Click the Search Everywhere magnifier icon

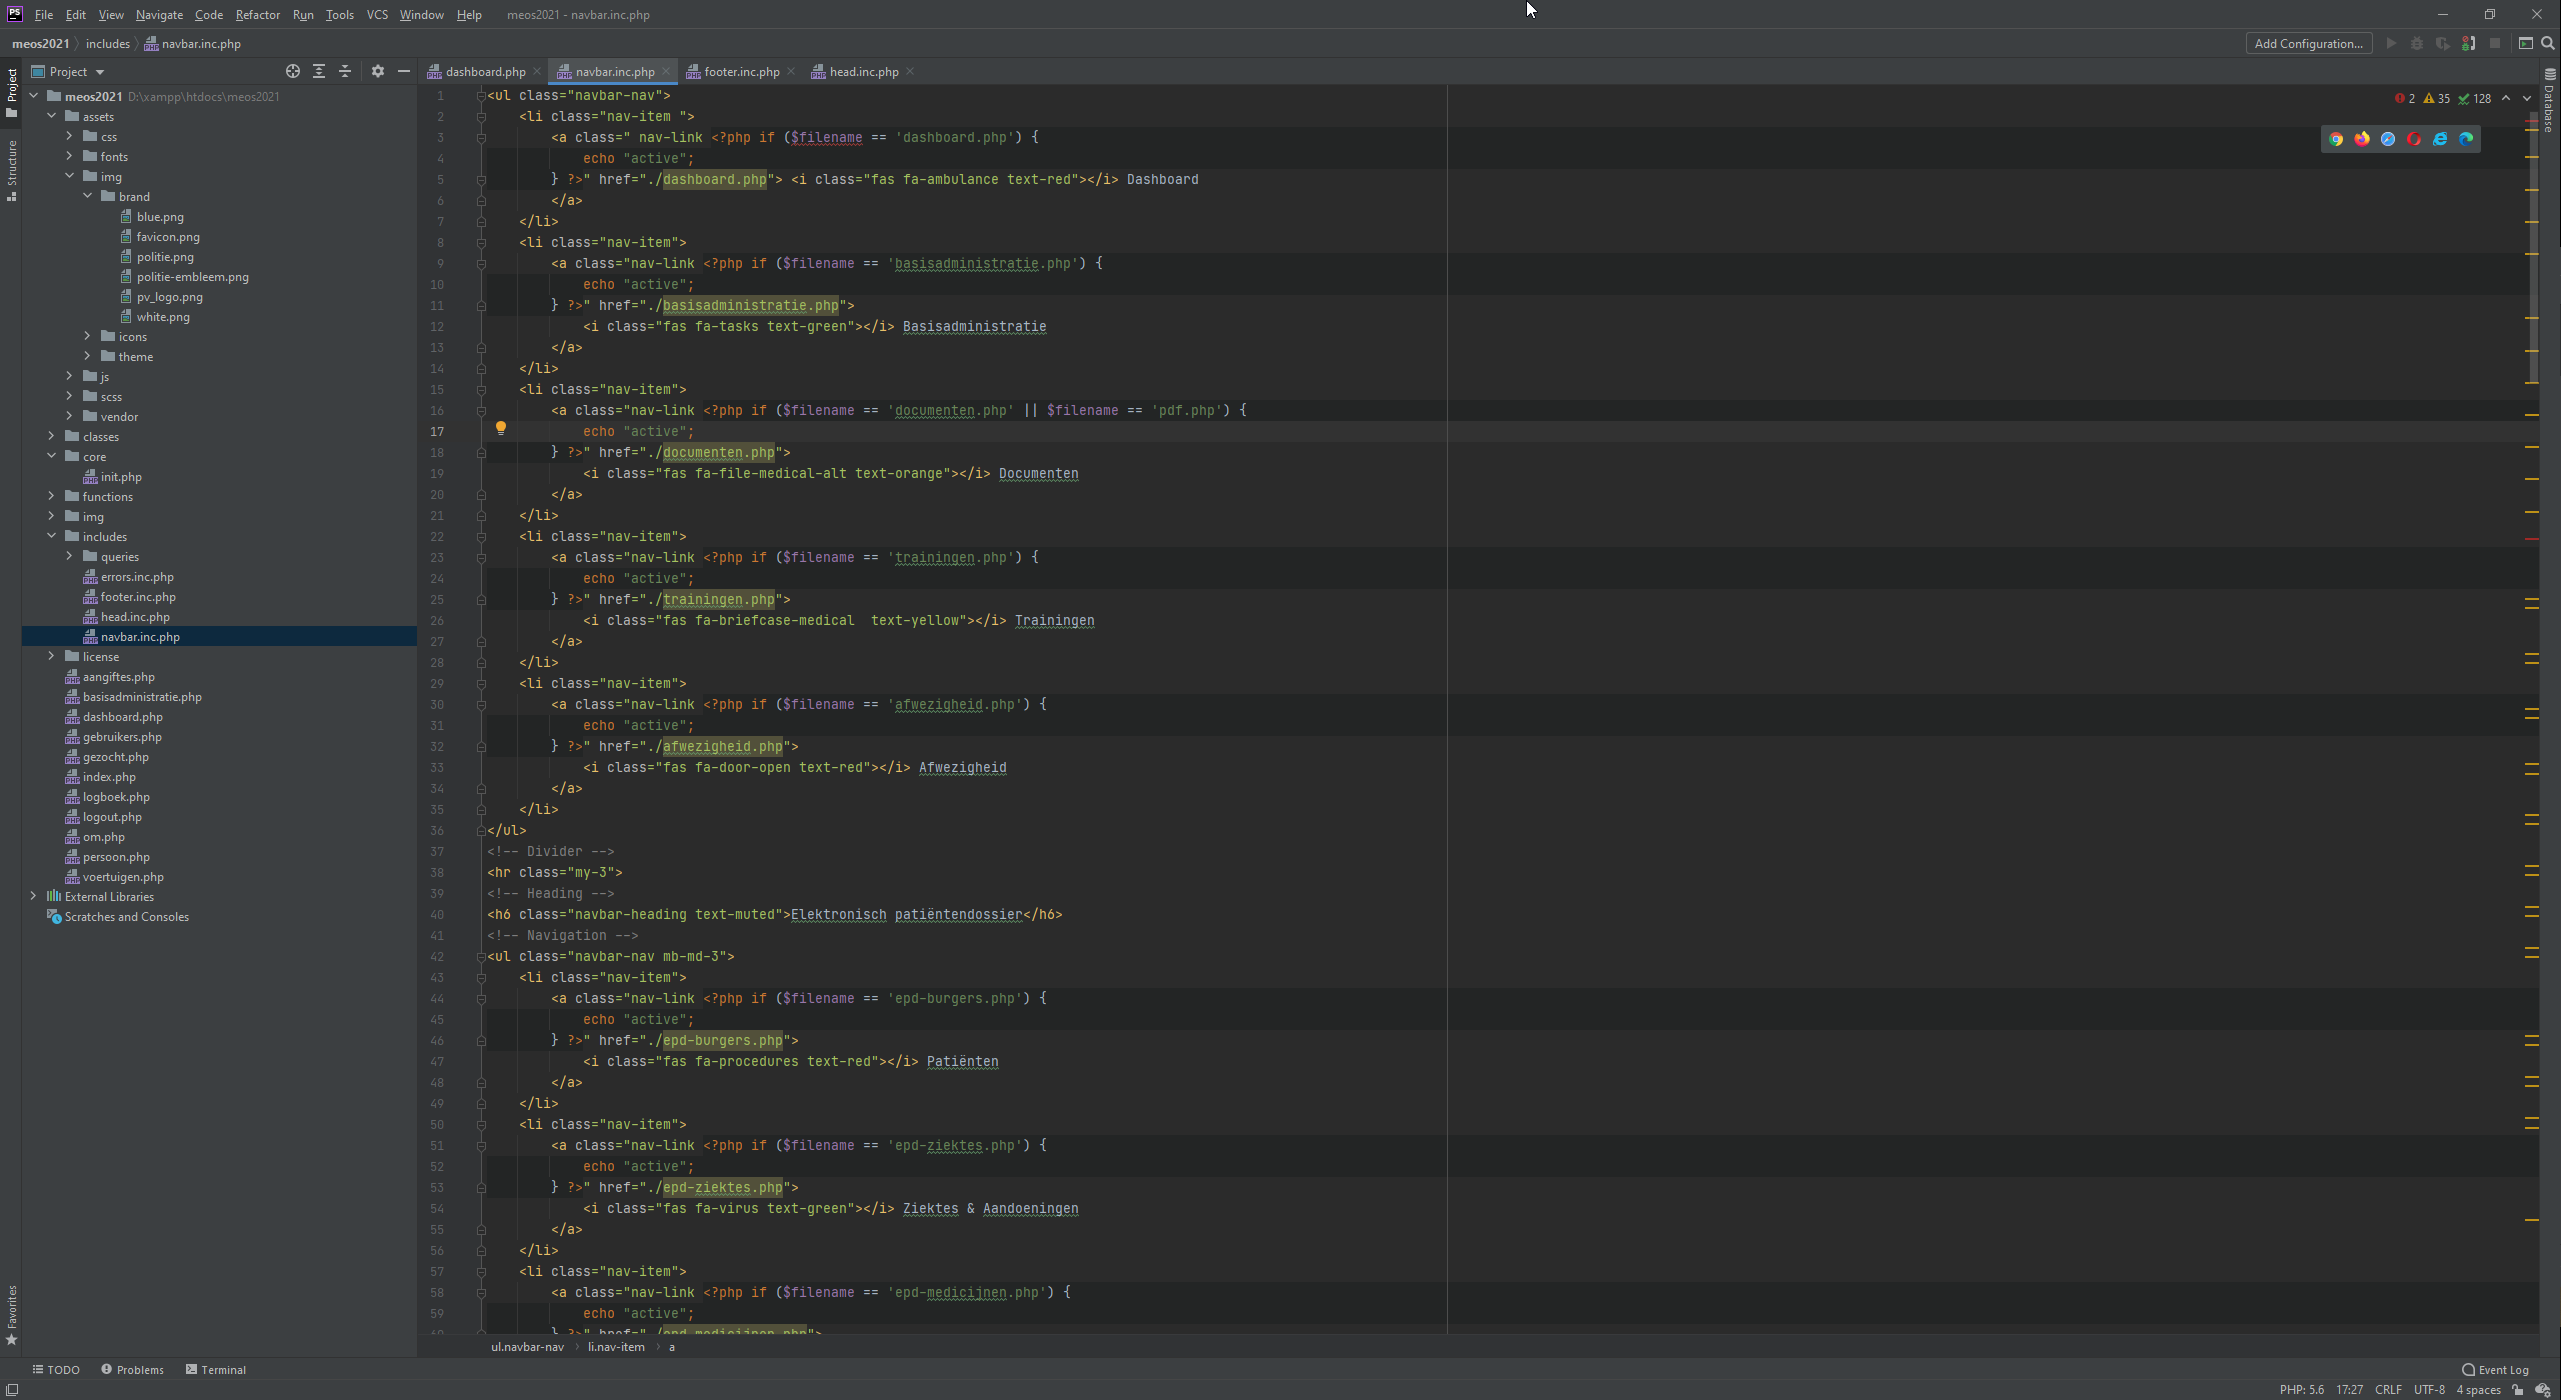pos(2548,43)
